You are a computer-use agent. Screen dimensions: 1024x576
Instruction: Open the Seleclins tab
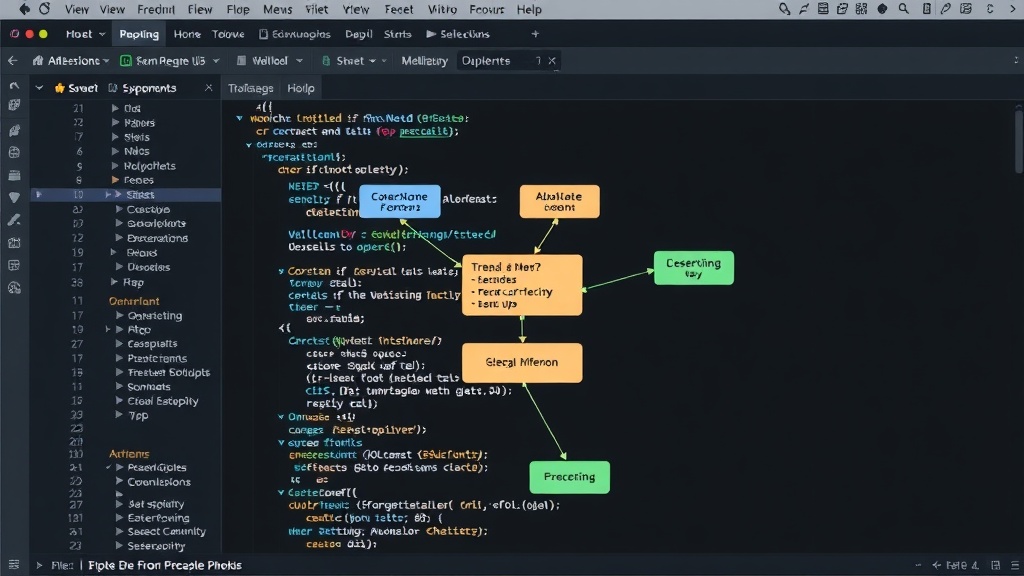pyautogui.click(x=458, y=34)
